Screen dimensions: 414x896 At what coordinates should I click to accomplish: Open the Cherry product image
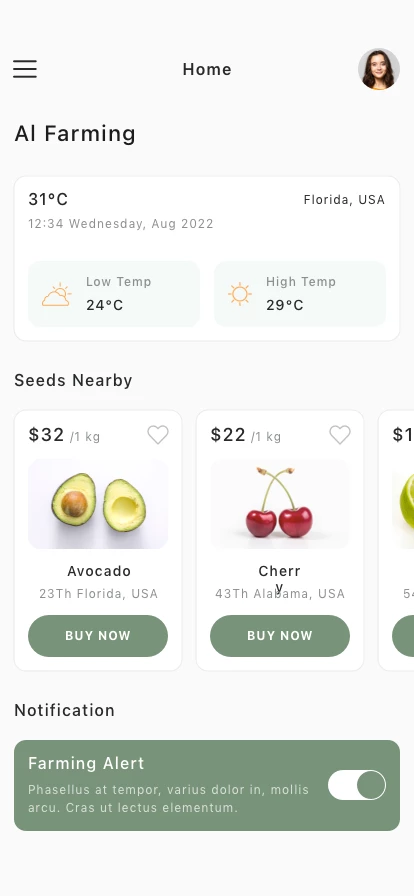(280, 504)
